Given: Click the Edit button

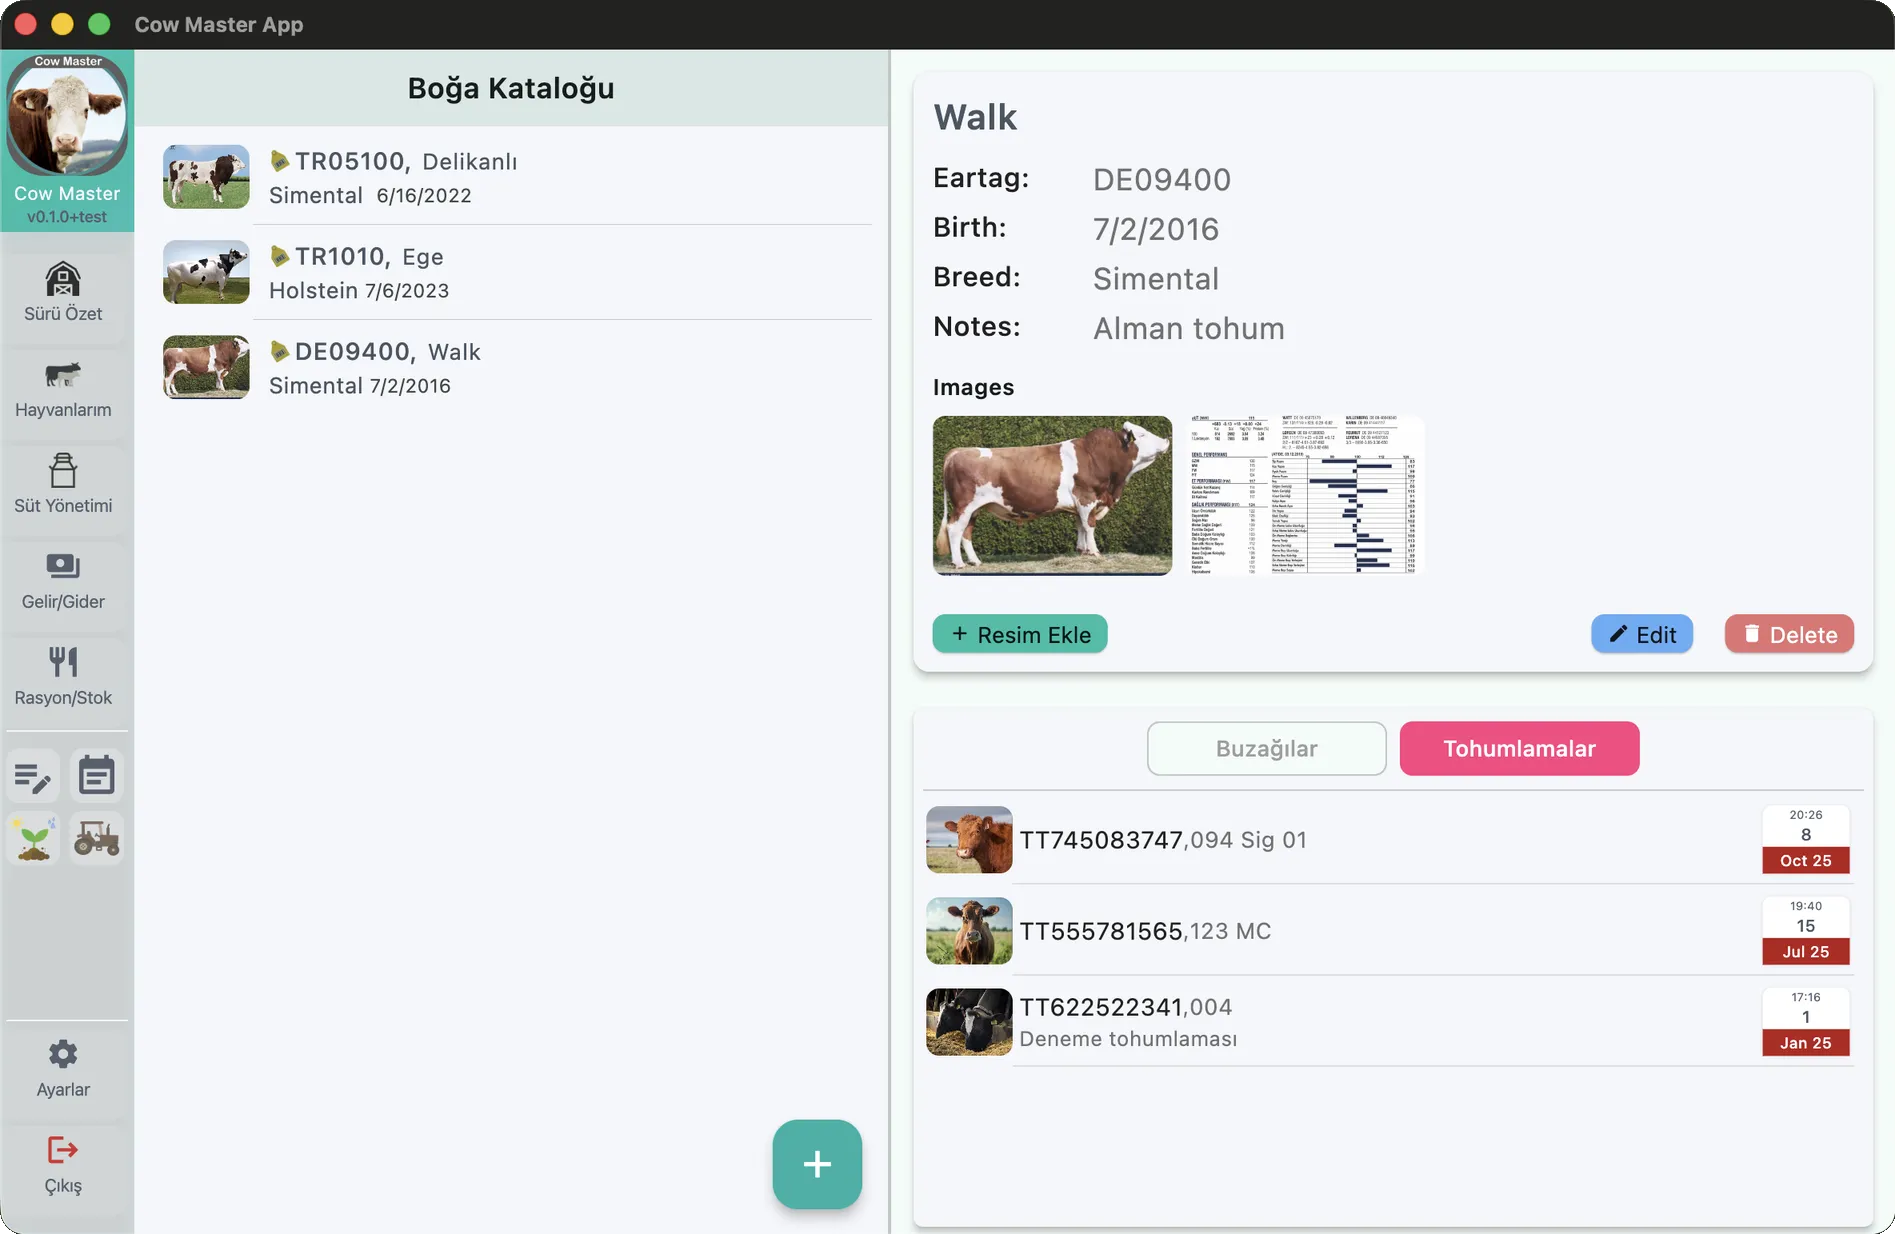Looking at the screenshot, I should coord(1641,635).
